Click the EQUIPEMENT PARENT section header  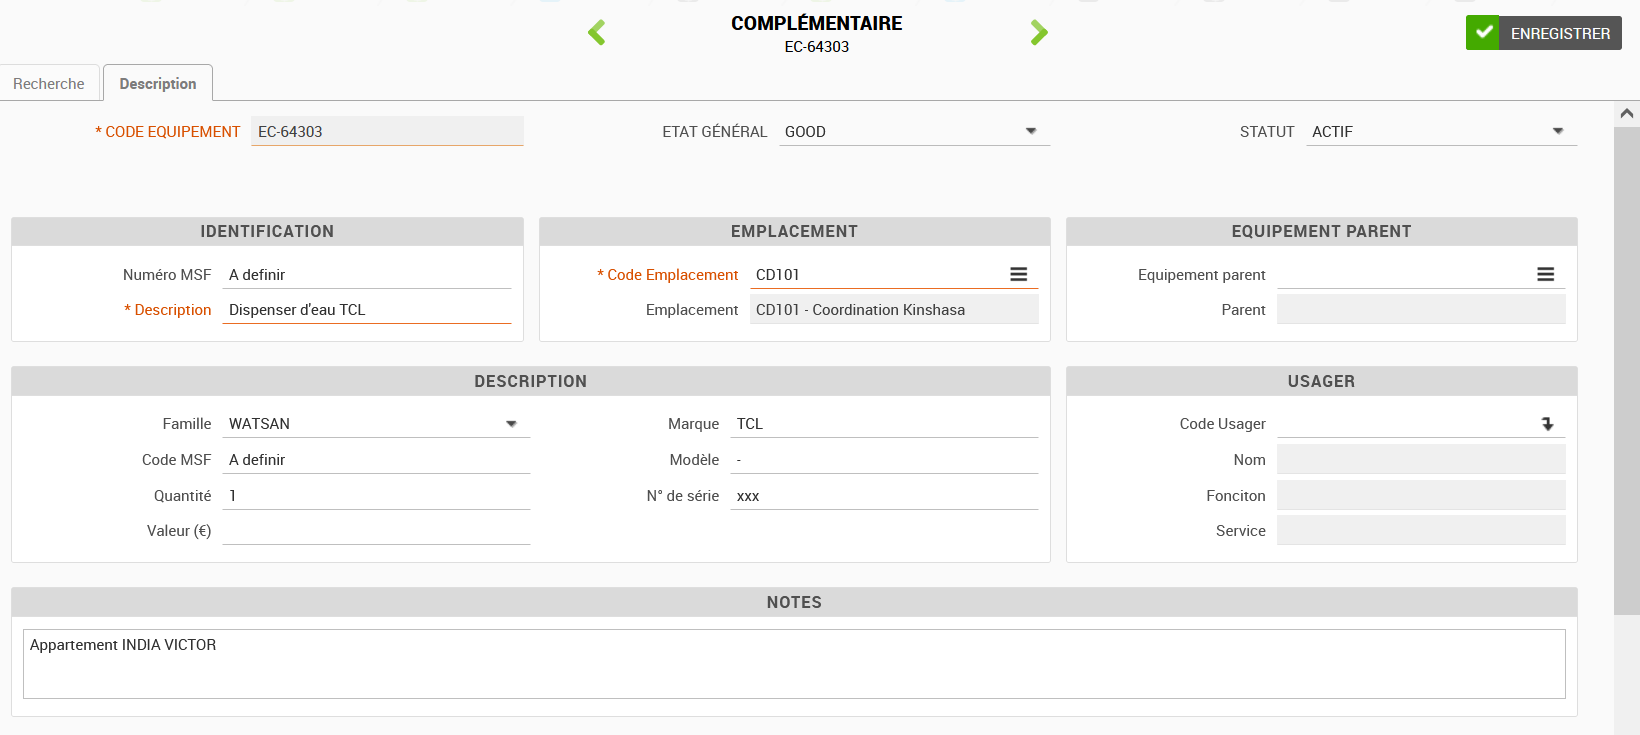1321,232
